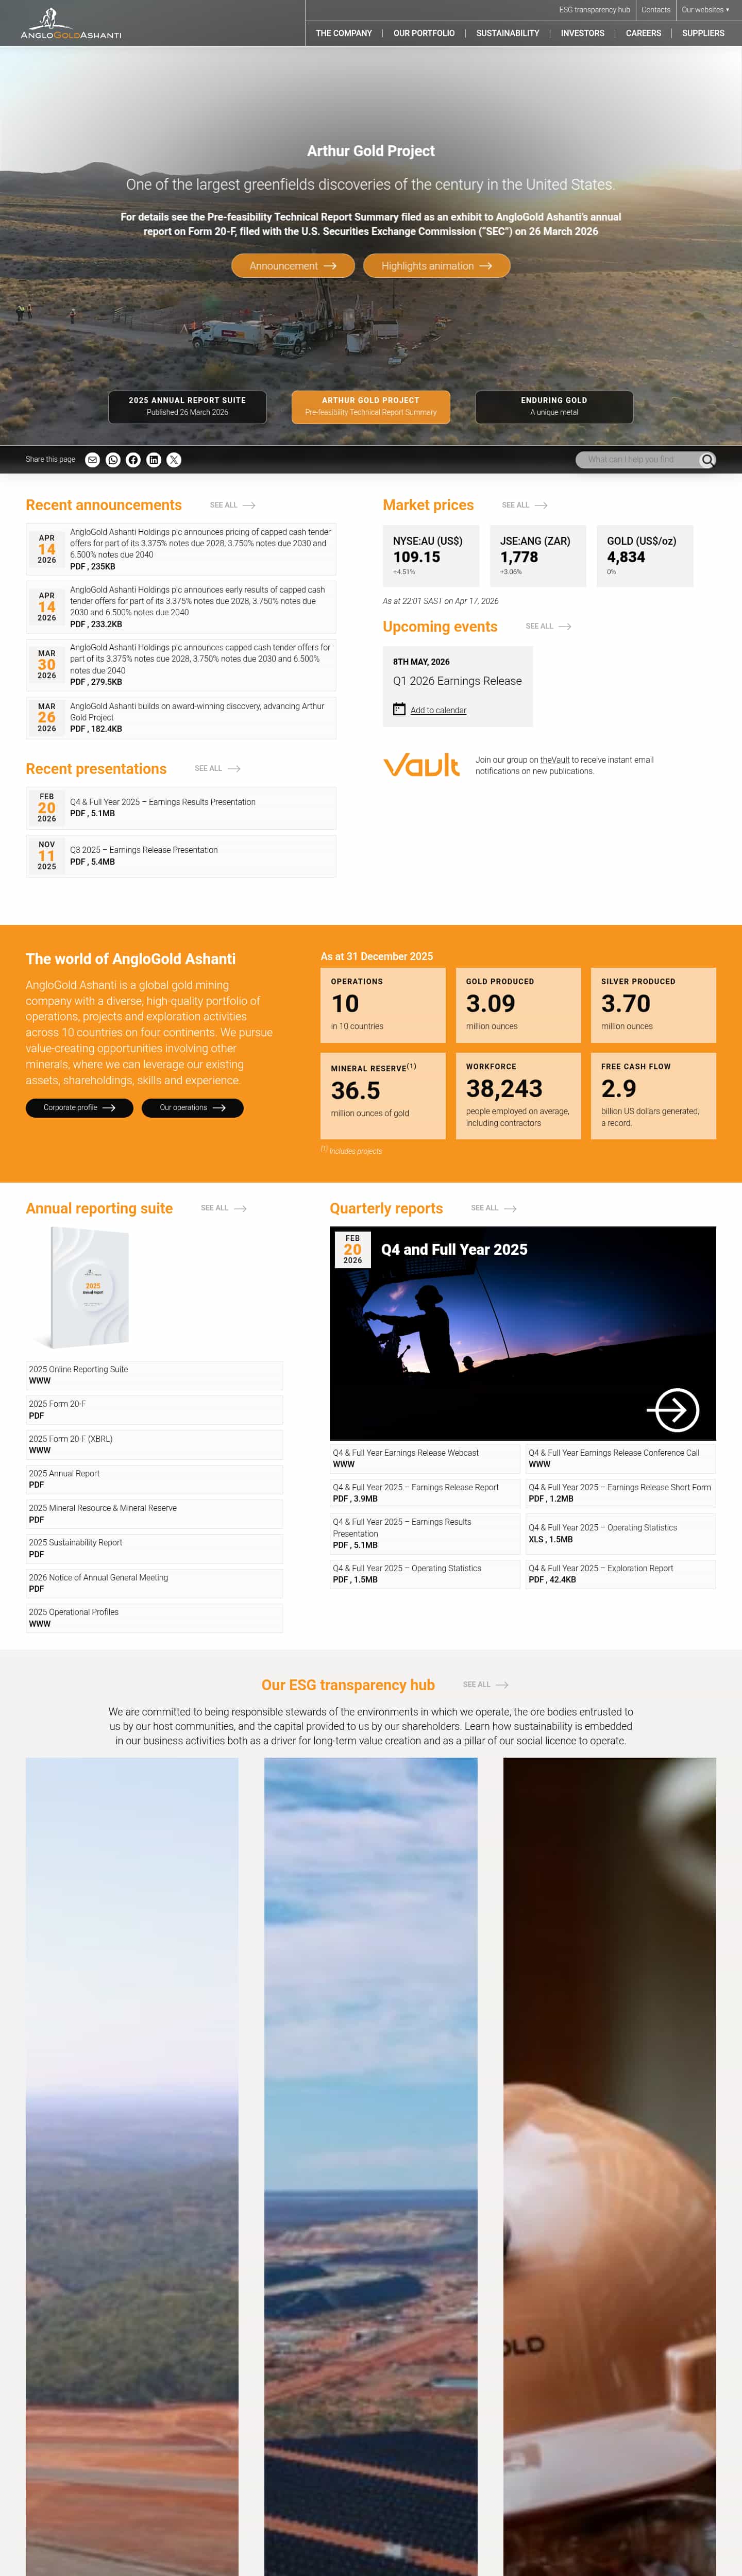This screenshot has height=2576, width=742.
Task: Click the AngloGold Ashanti logo
Action: pos(71,23)
